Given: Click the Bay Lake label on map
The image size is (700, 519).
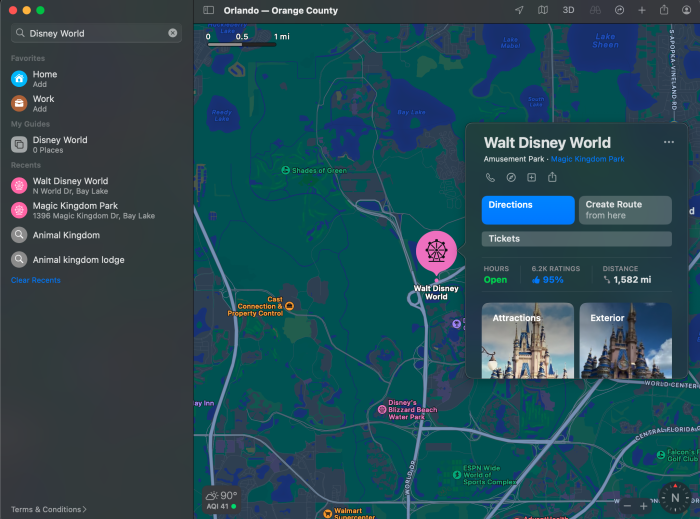Looking at the screenshot, I should click(x=411, y=112).
